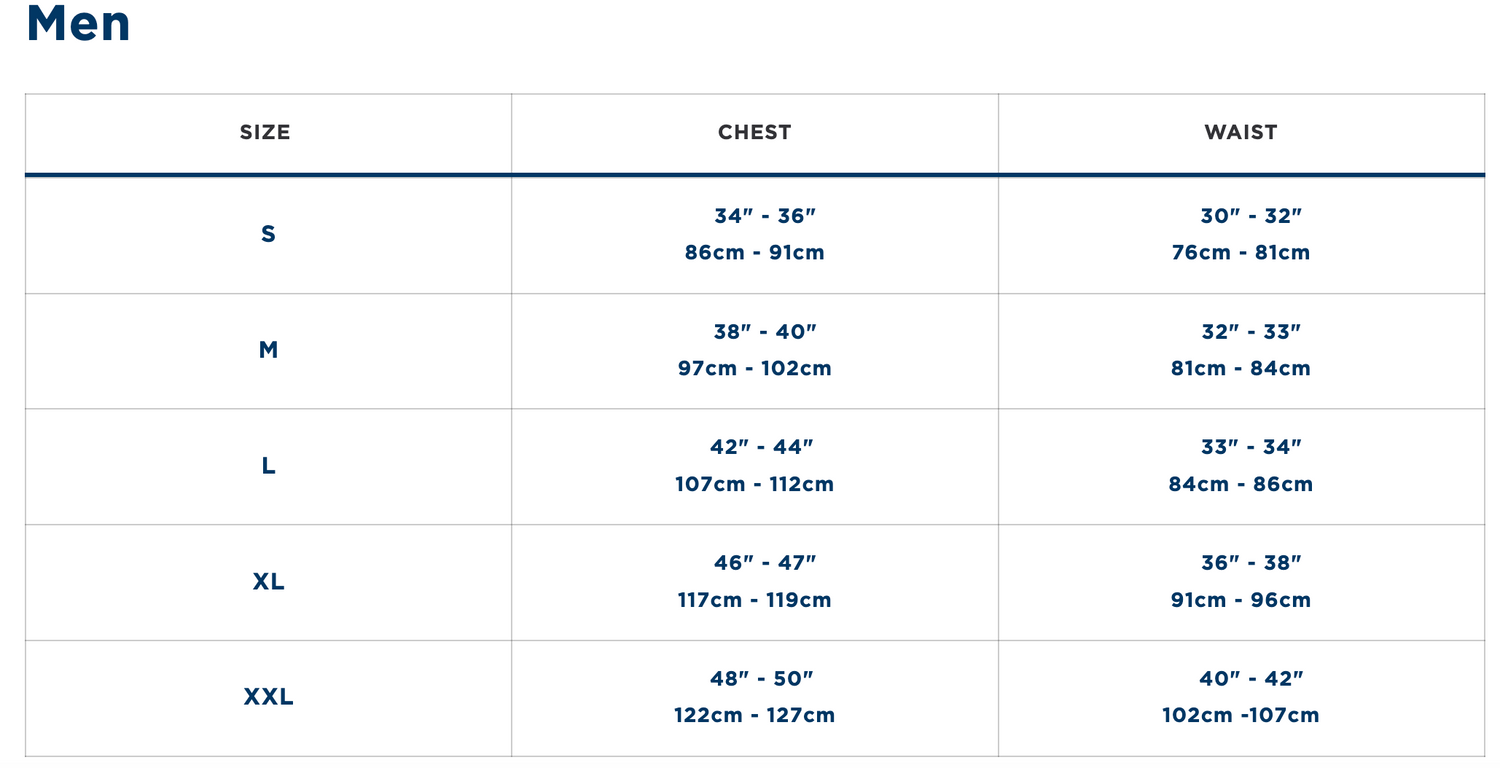Click chest value 97cm - 102cm
Screen dimensions: 1500x768
pos(755,368)
